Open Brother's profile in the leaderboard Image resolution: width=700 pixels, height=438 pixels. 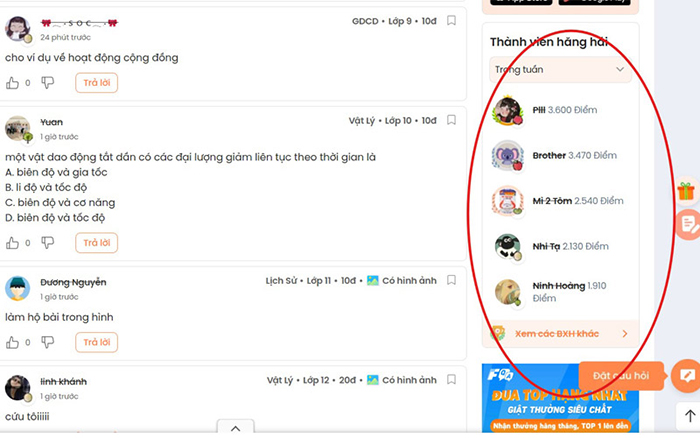pos(549,156)
